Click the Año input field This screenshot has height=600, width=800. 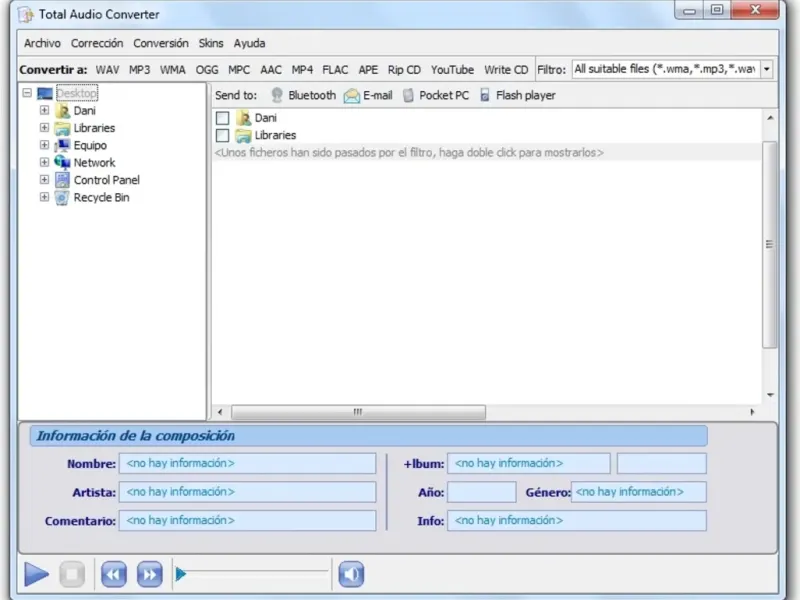tap(482, 492)
